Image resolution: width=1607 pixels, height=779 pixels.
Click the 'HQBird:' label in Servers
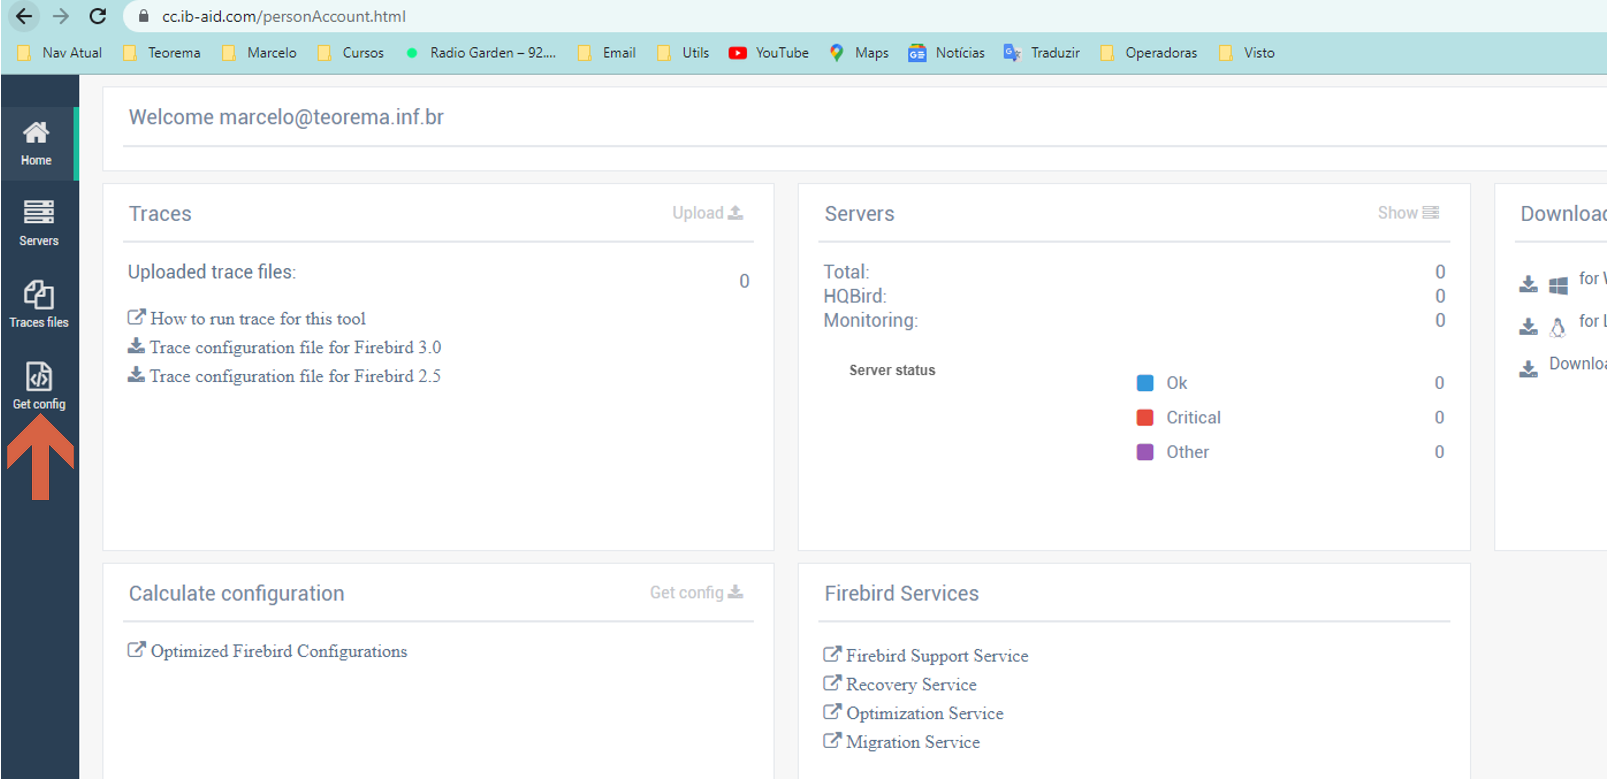pos(855,296)
